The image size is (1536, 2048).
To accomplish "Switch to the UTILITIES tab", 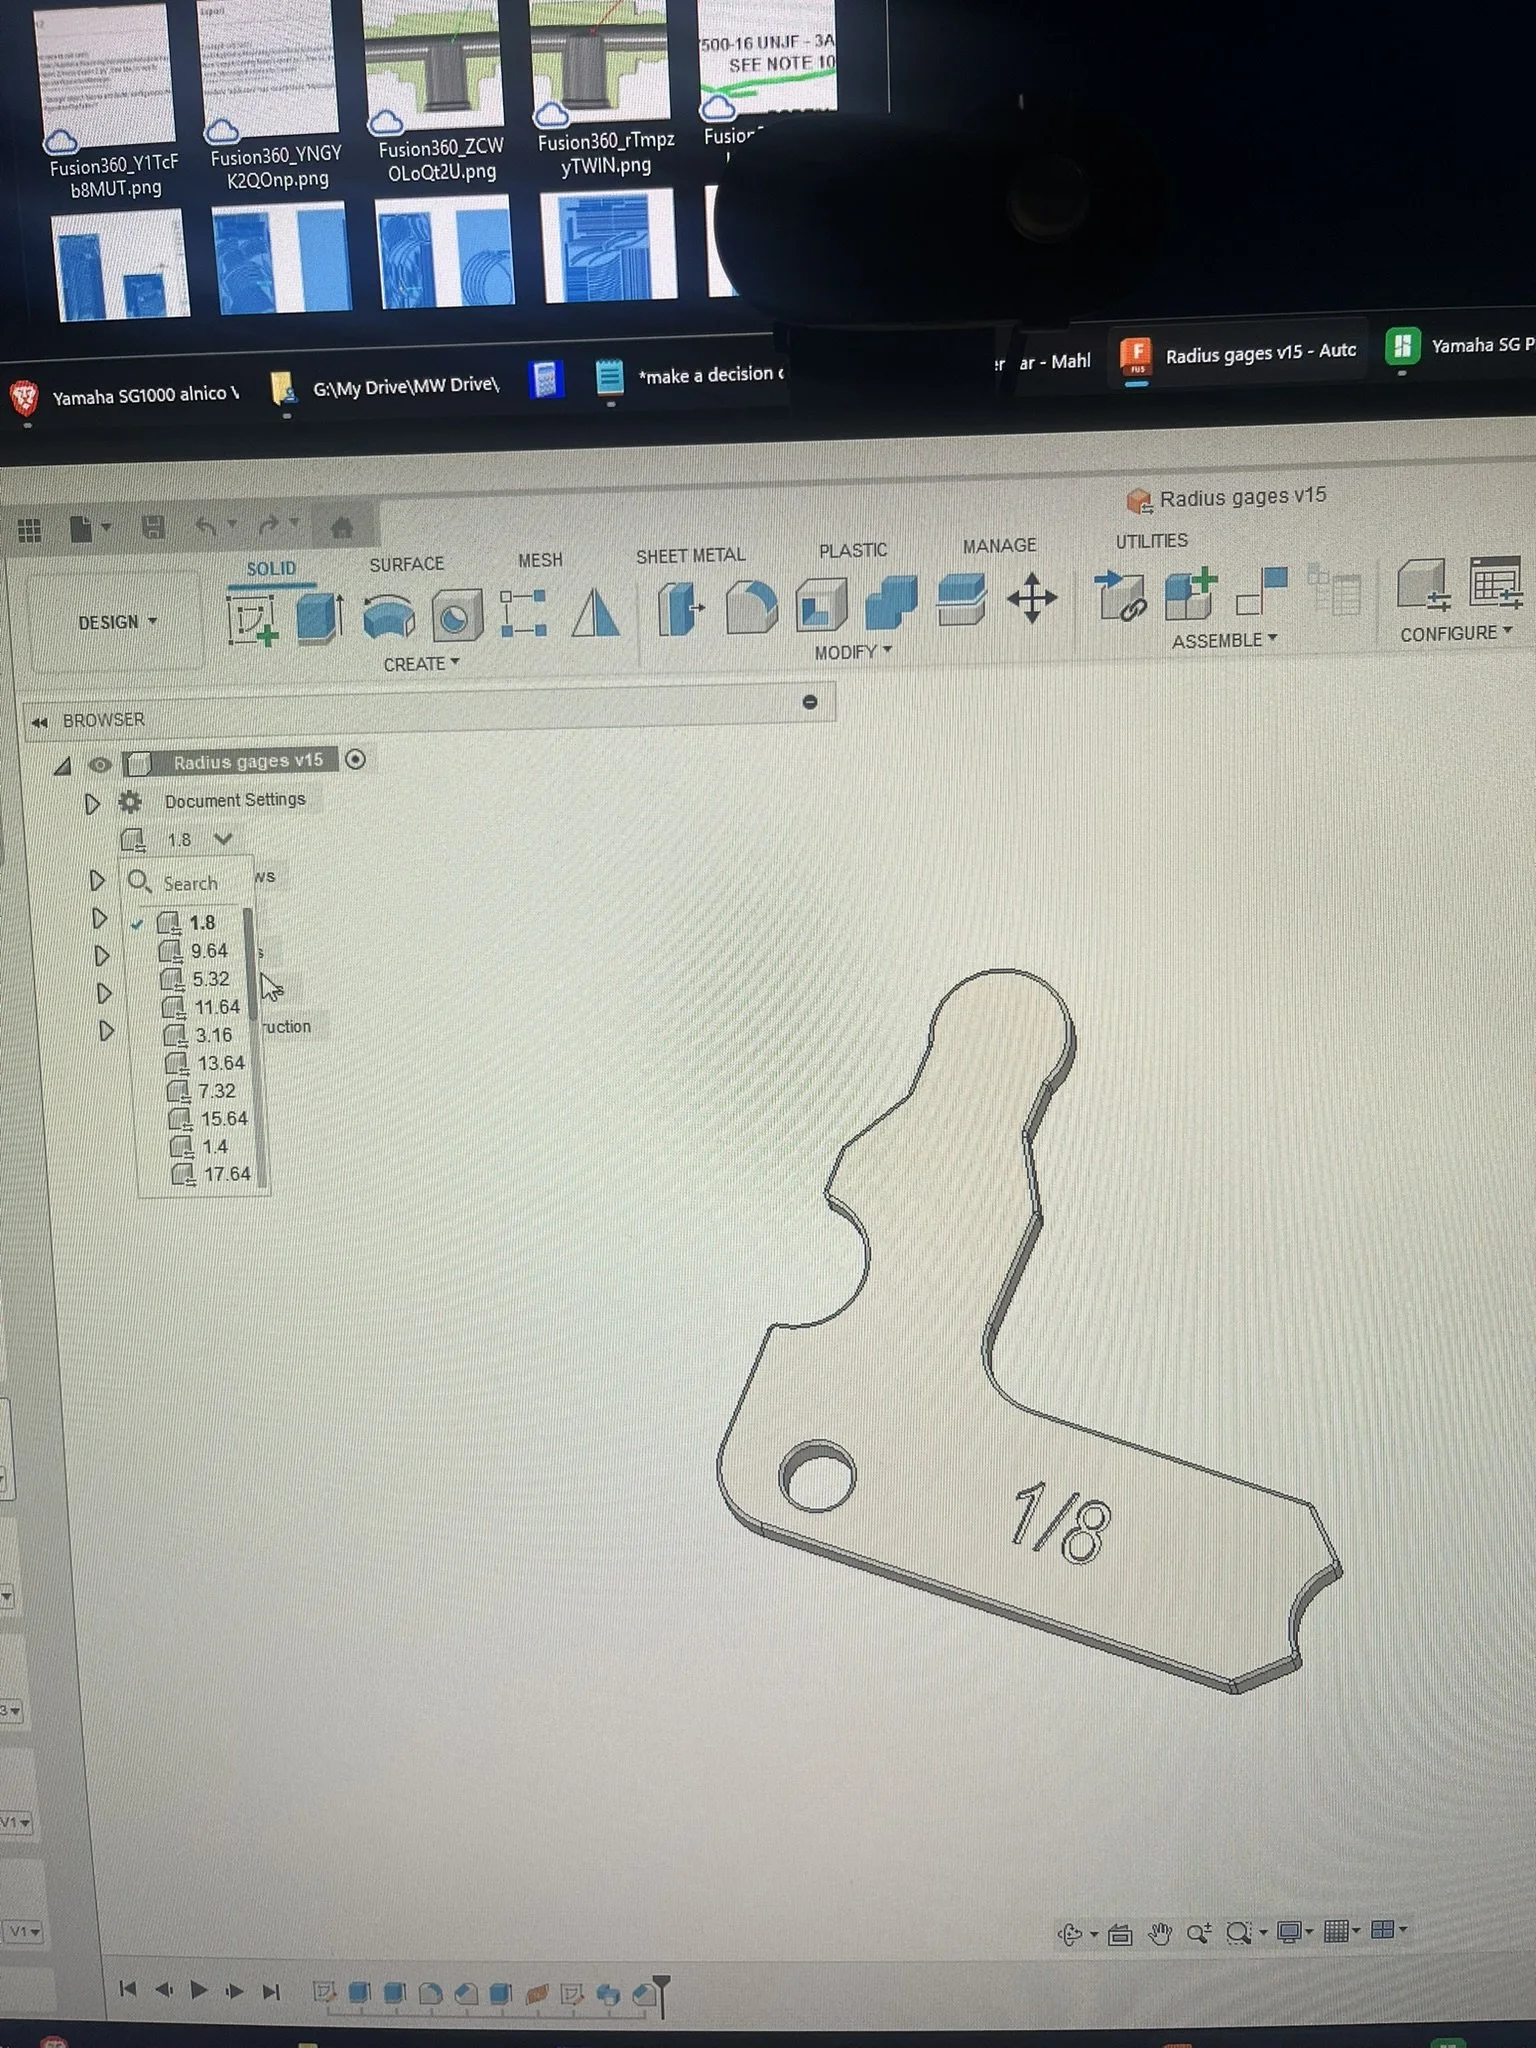I will pyautogui.click(x=1152, y=540).
